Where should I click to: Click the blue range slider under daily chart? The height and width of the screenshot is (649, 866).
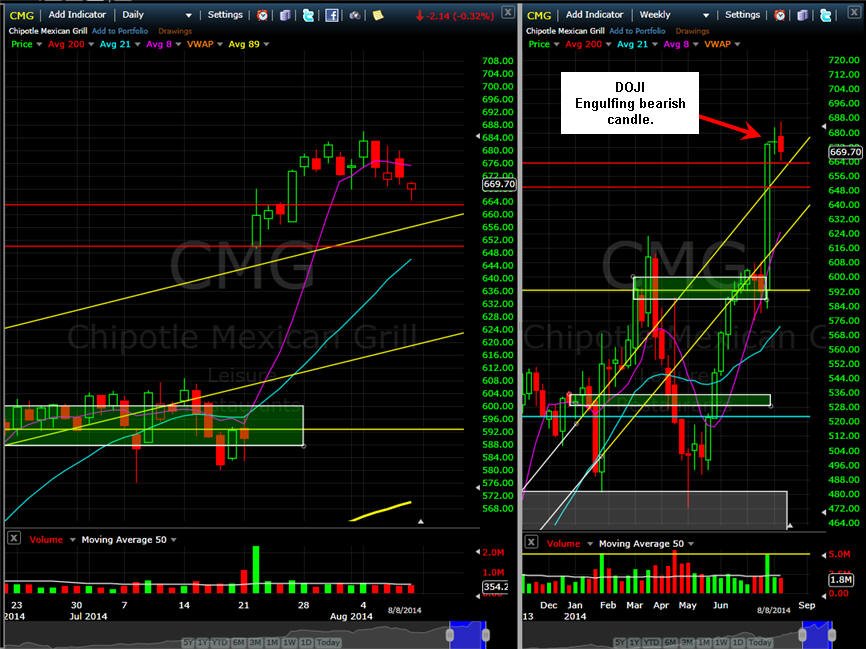point(468,634)
